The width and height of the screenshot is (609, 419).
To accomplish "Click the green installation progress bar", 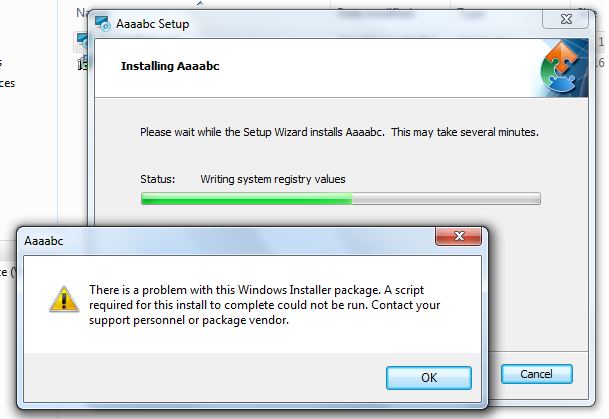I will pos(246,199).
